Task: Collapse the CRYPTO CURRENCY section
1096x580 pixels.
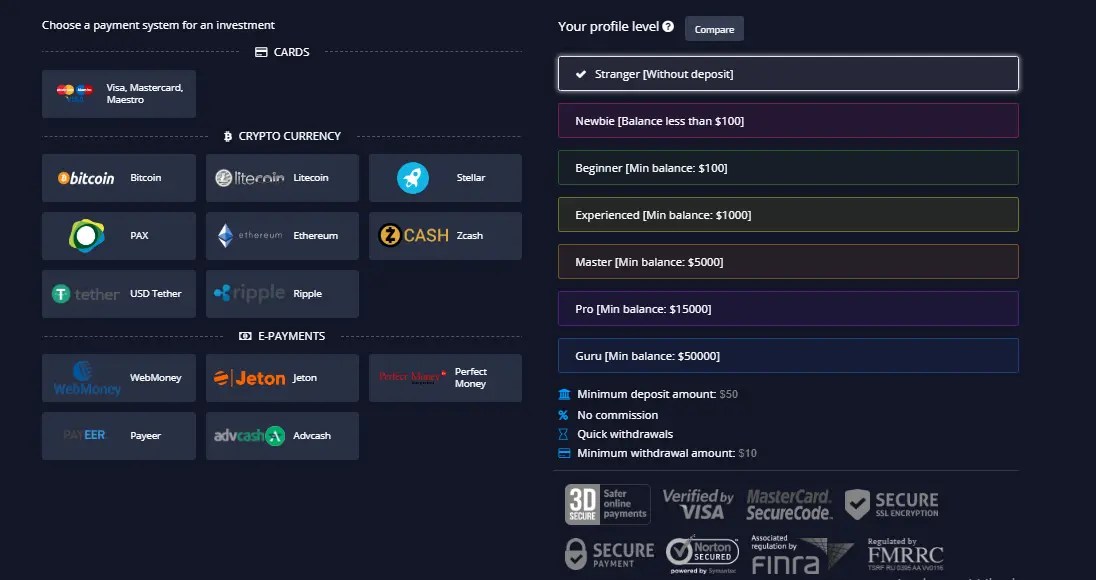Action: pyautogui.click(x=282, y=135)
